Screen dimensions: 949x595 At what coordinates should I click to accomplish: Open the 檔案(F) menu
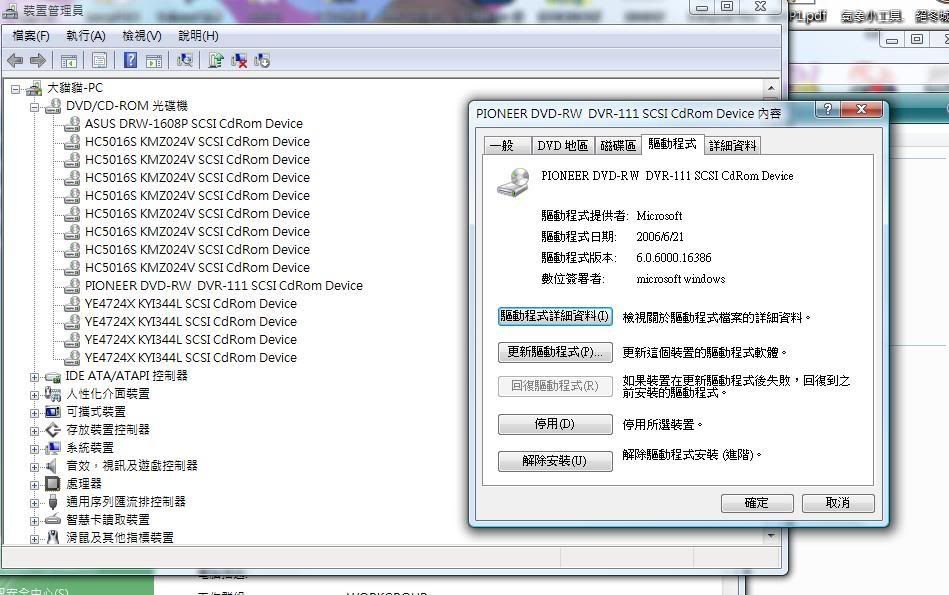click(x=30, y=36)
